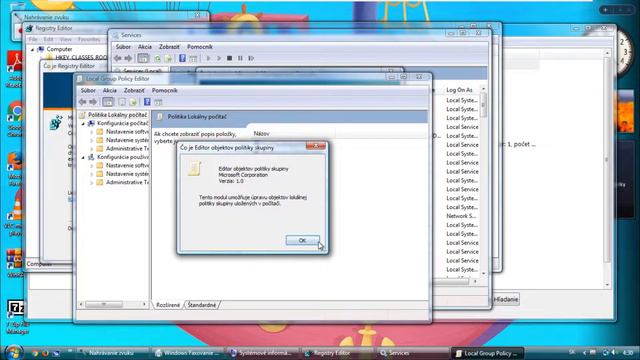
Task: Click Refresh icon in Services toolbar
Action: coord(157,58)
